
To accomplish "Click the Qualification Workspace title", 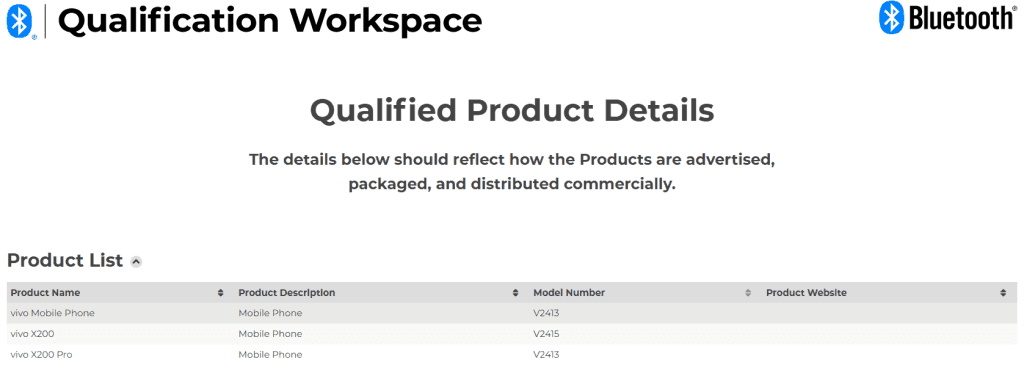I will tap(270, 21).
